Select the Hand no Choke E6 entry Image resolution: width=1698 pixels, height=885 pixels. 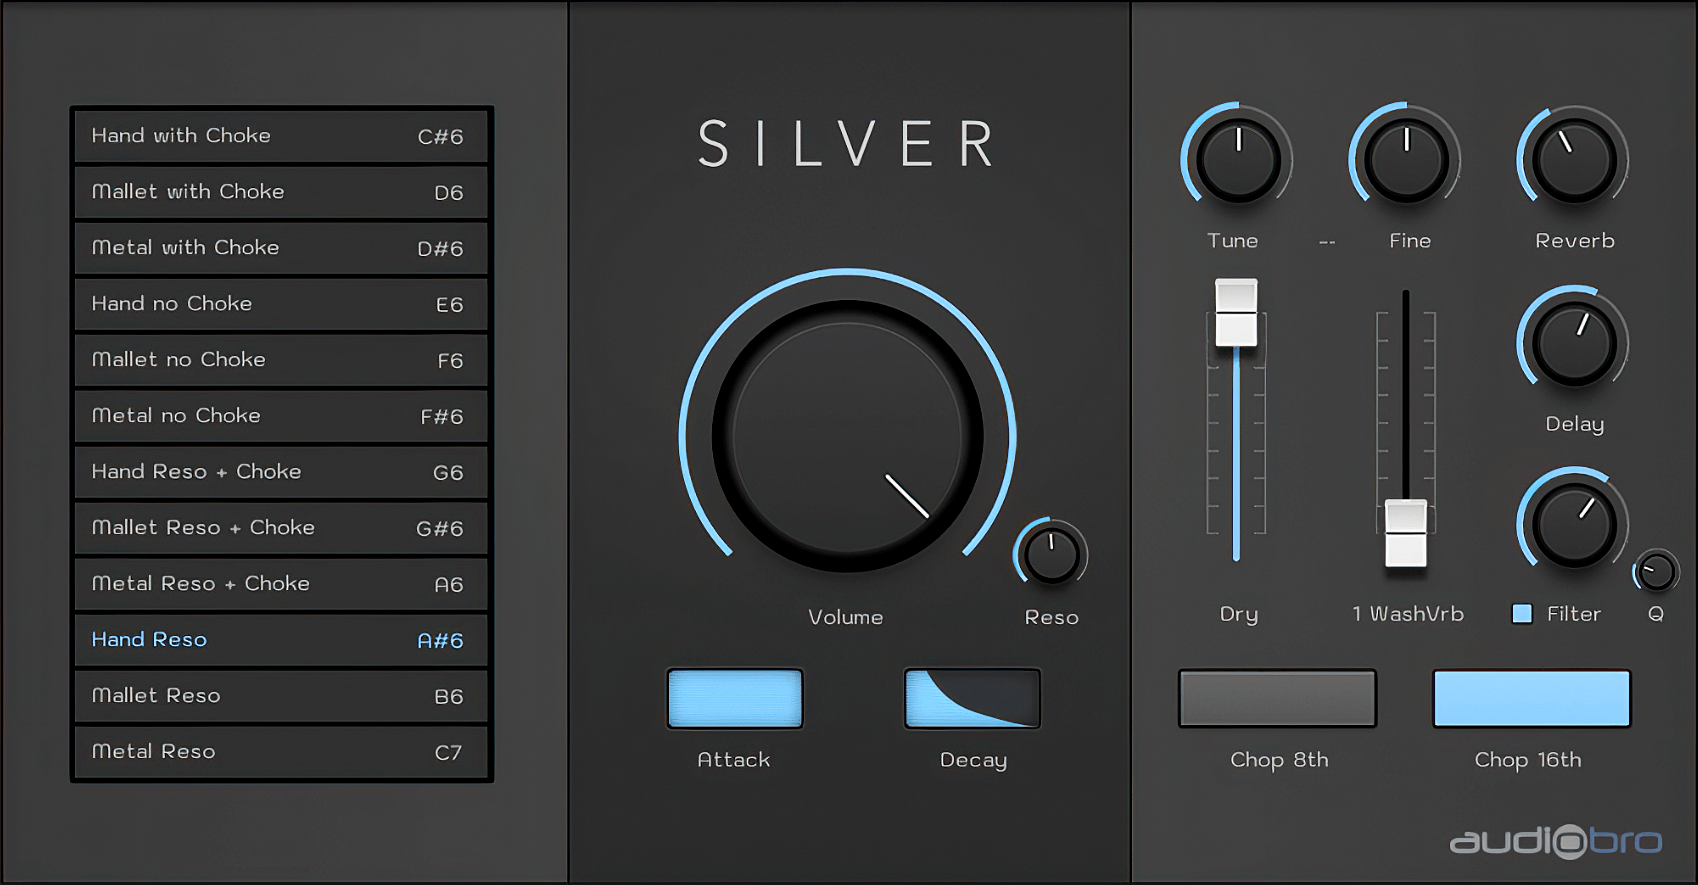click(x=281, y=304)
